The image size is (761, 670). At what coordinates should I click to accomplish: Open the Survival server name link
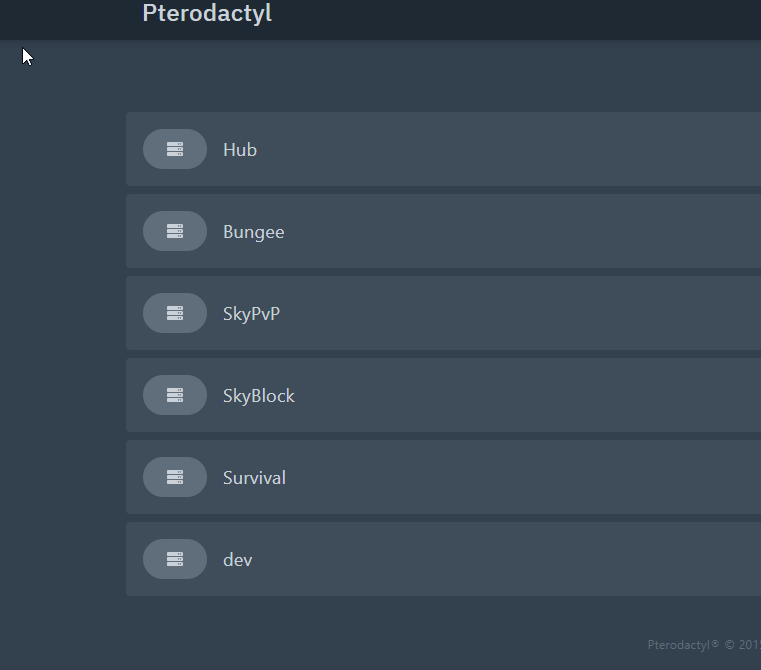point(254,478)
